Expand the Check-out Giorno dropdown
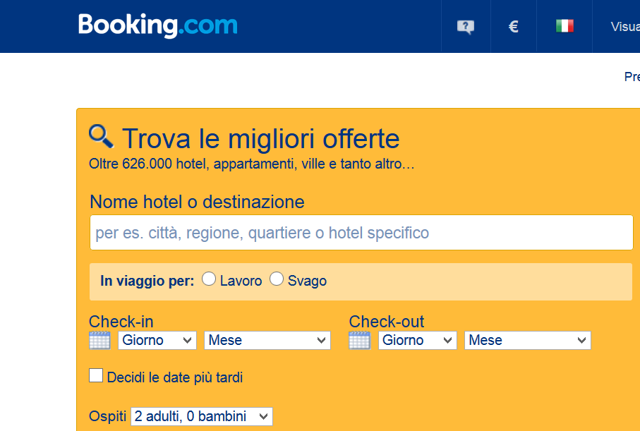 418,340
